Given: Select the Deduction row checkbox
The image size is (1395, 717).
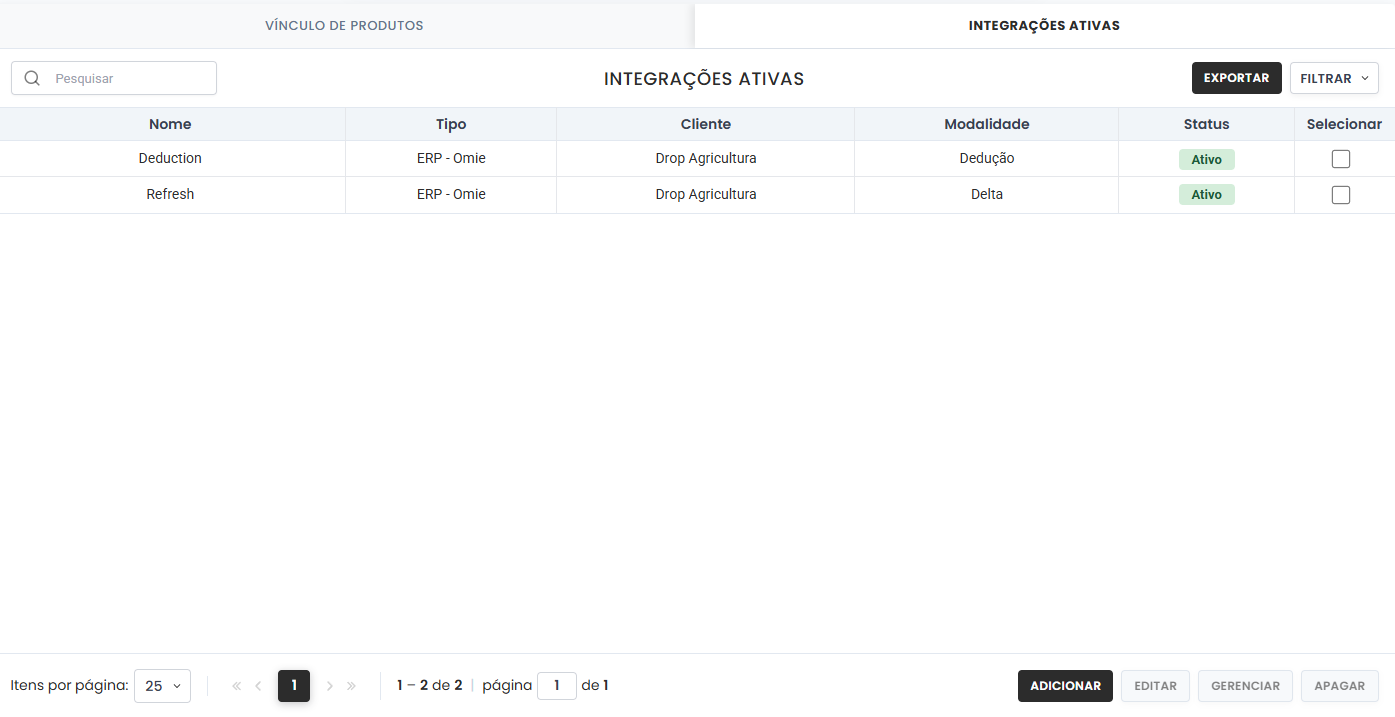Looking at the screenshot, I should coord(1341,159).
